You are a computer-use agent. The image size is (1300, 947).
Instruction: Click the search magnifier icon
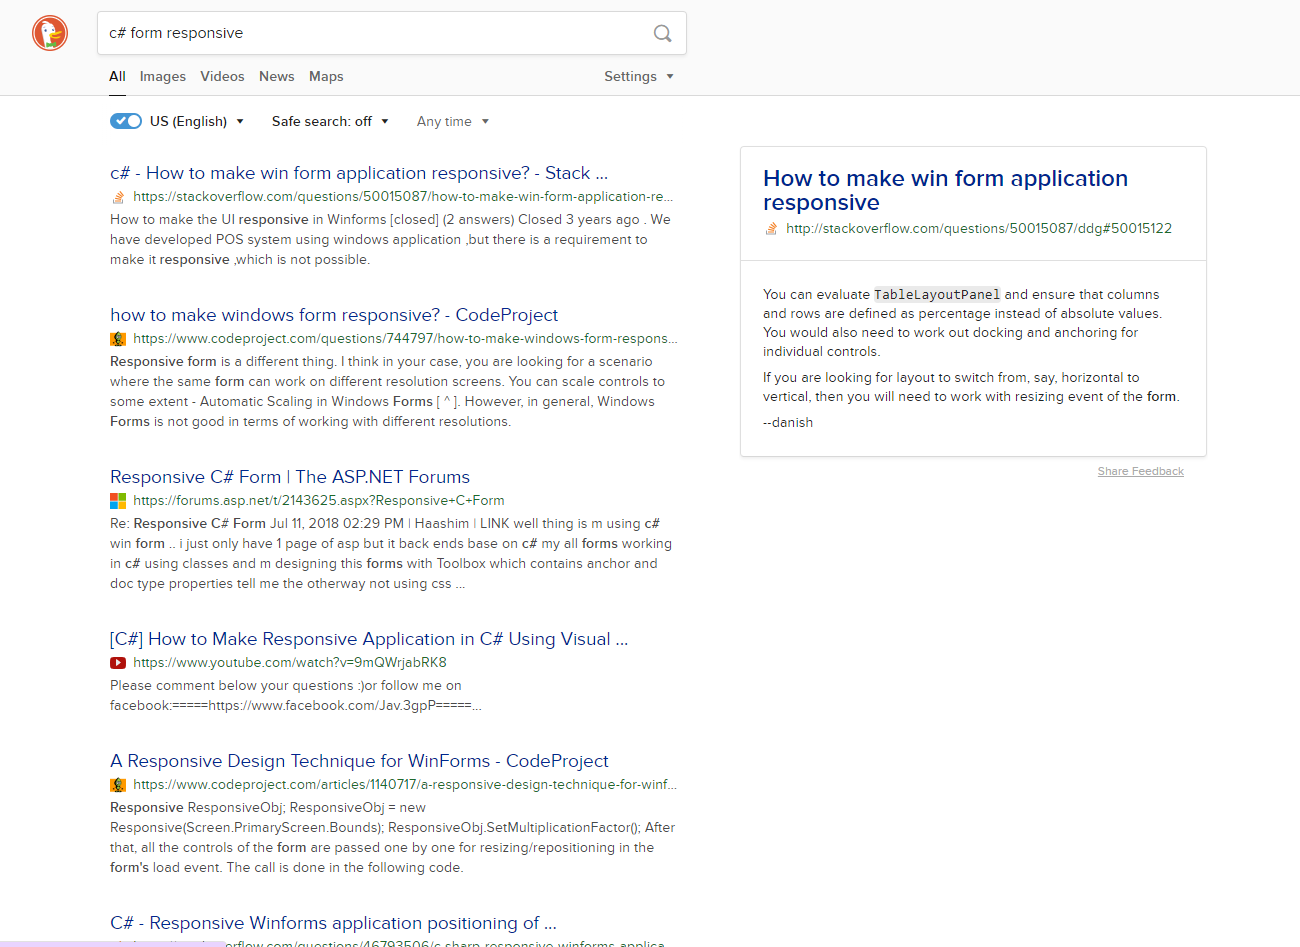662,33
